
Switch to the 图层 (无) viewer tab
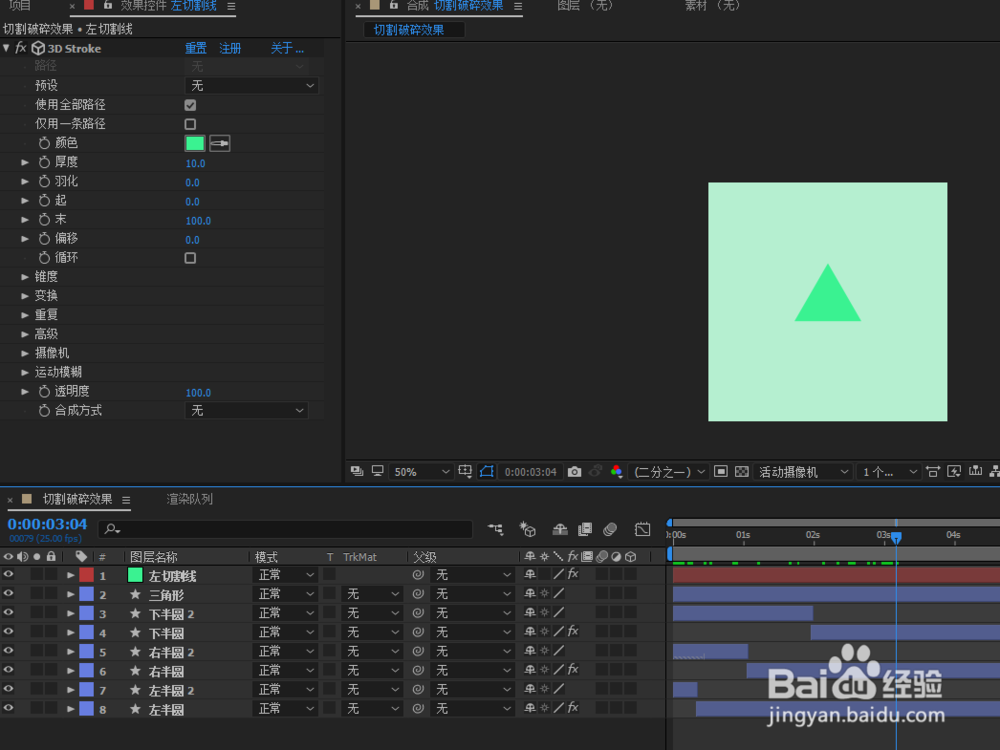pyautogui.click(x=584, y=6)
